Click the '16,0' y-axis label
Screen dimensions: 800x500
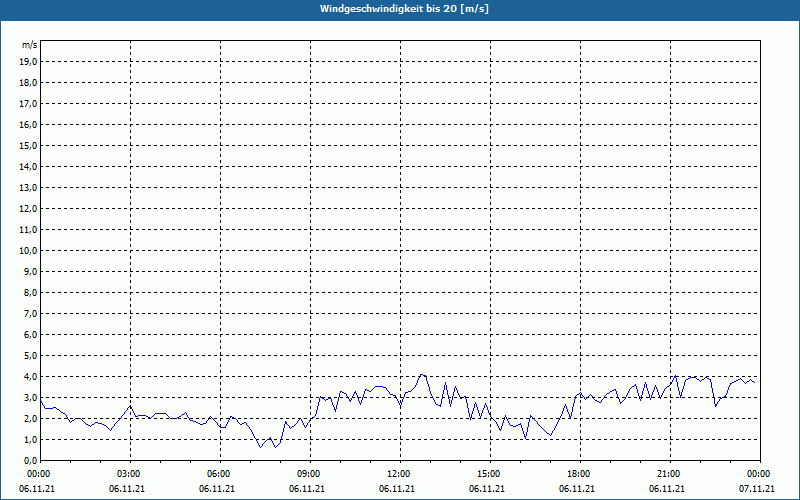tap(29, 124)
